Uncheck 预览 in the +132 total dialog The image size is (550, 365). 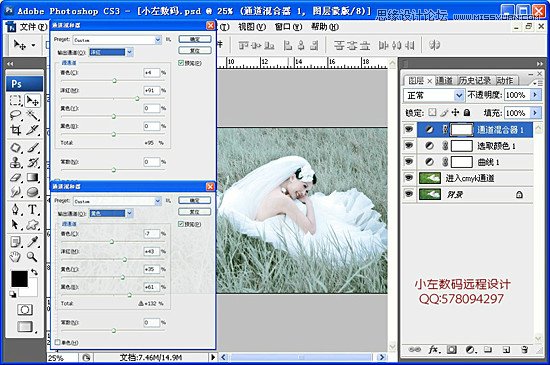pyautogui.click(x=181, y=224)
